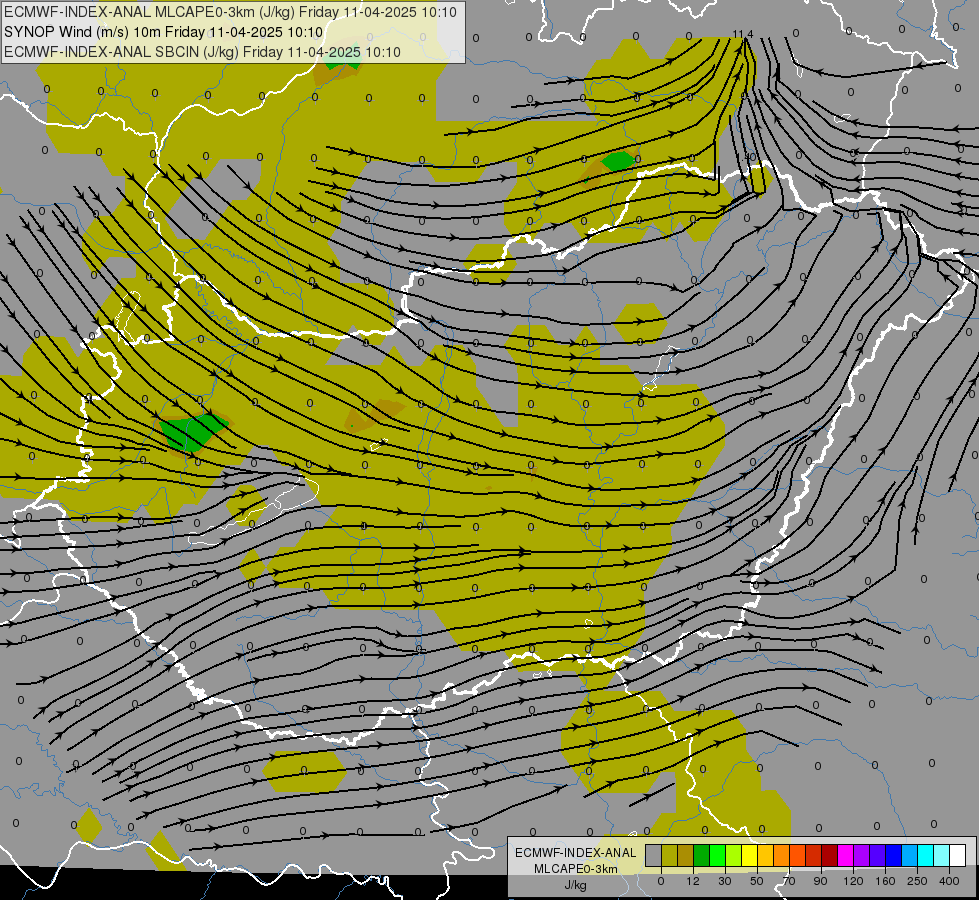Click the legend scale label 90
Image resolution: width=979 pixels, height=900 pixels.
(820, 881)
